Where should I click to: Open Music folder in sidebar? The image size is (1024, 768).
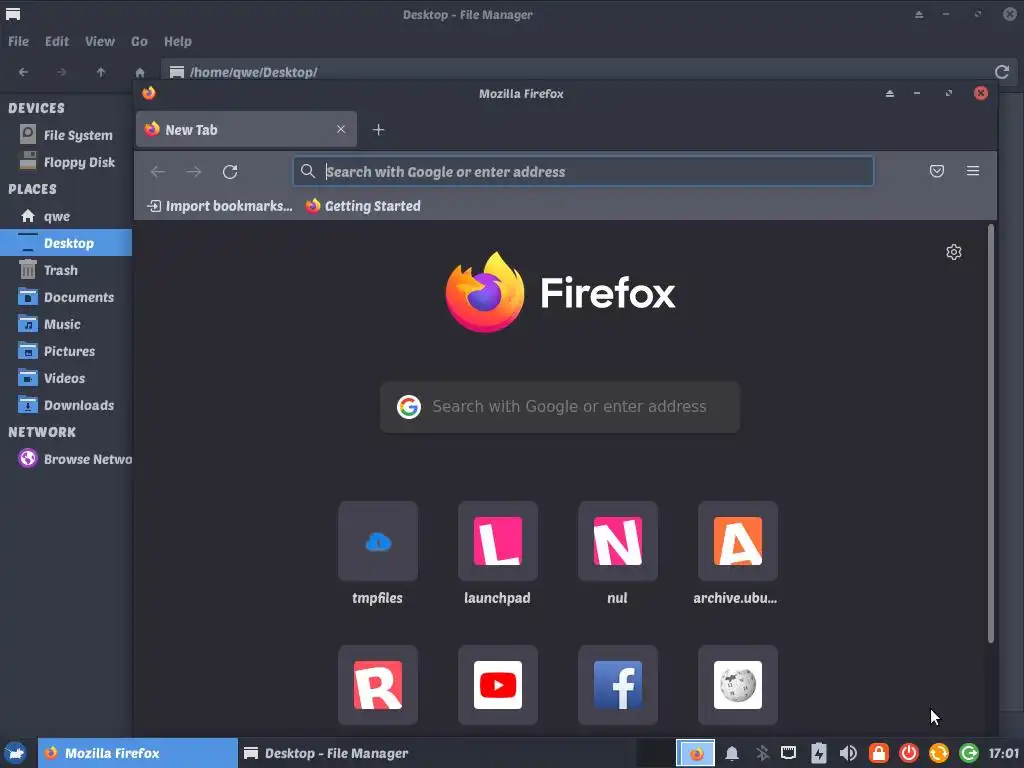click(x=66, y=324)
